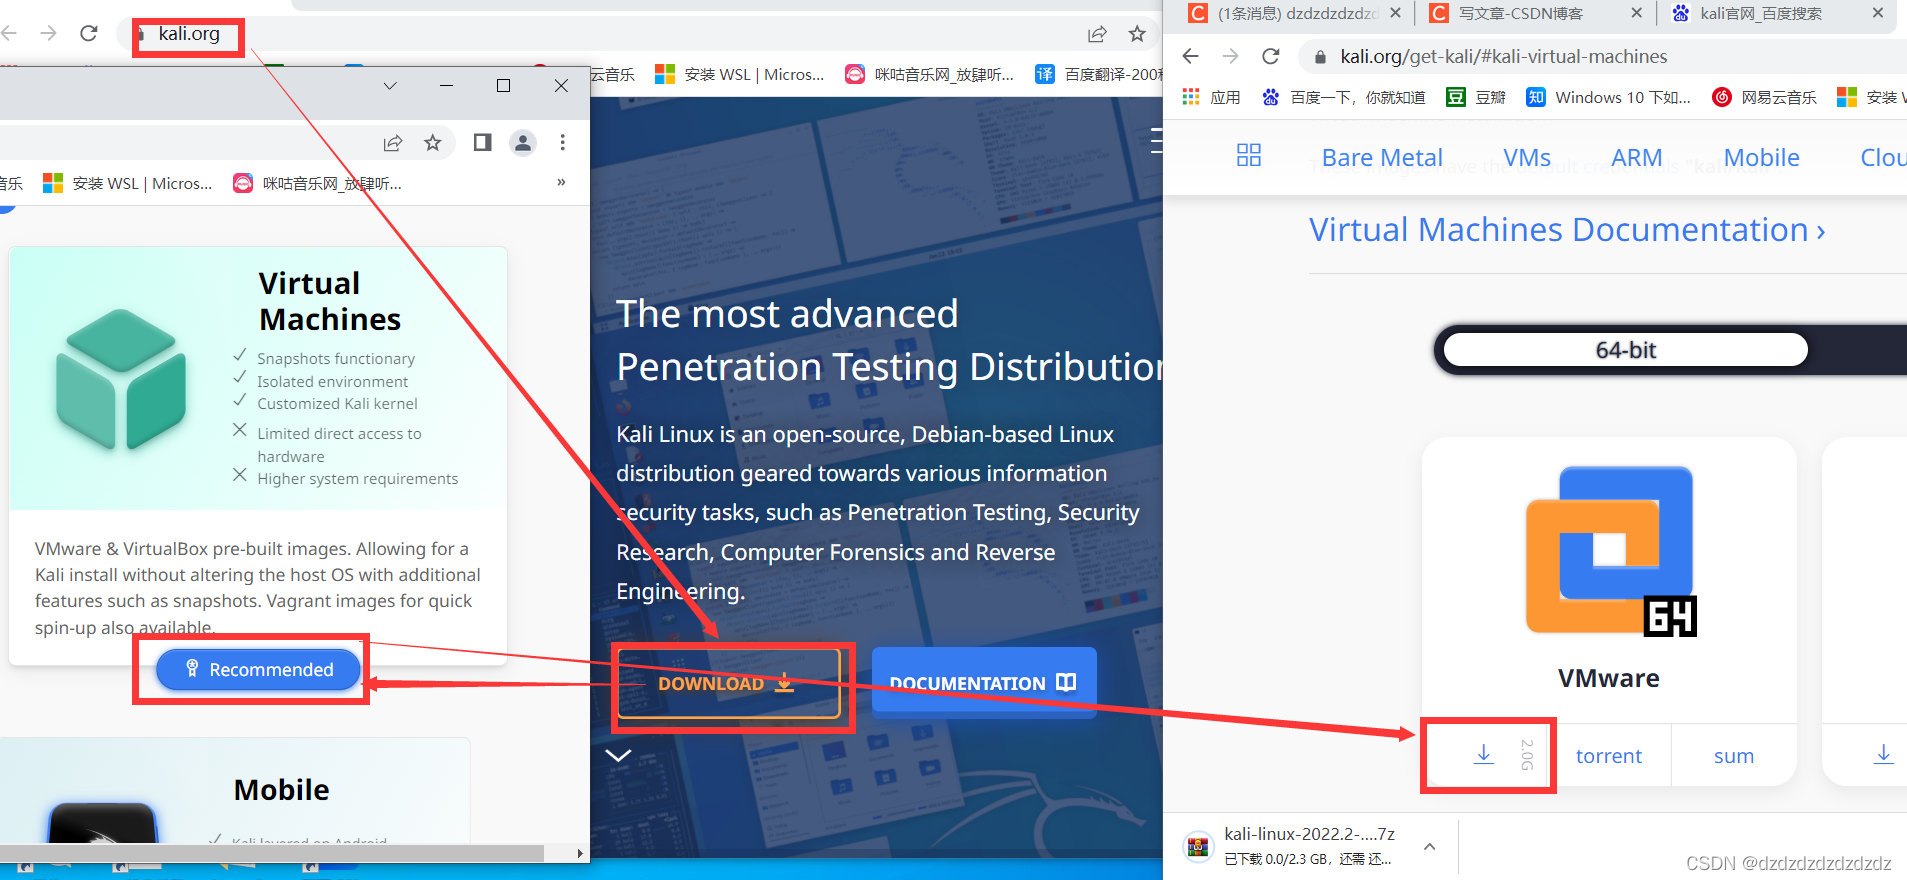Open Virtual Machines card cube image

coord(121,379)
